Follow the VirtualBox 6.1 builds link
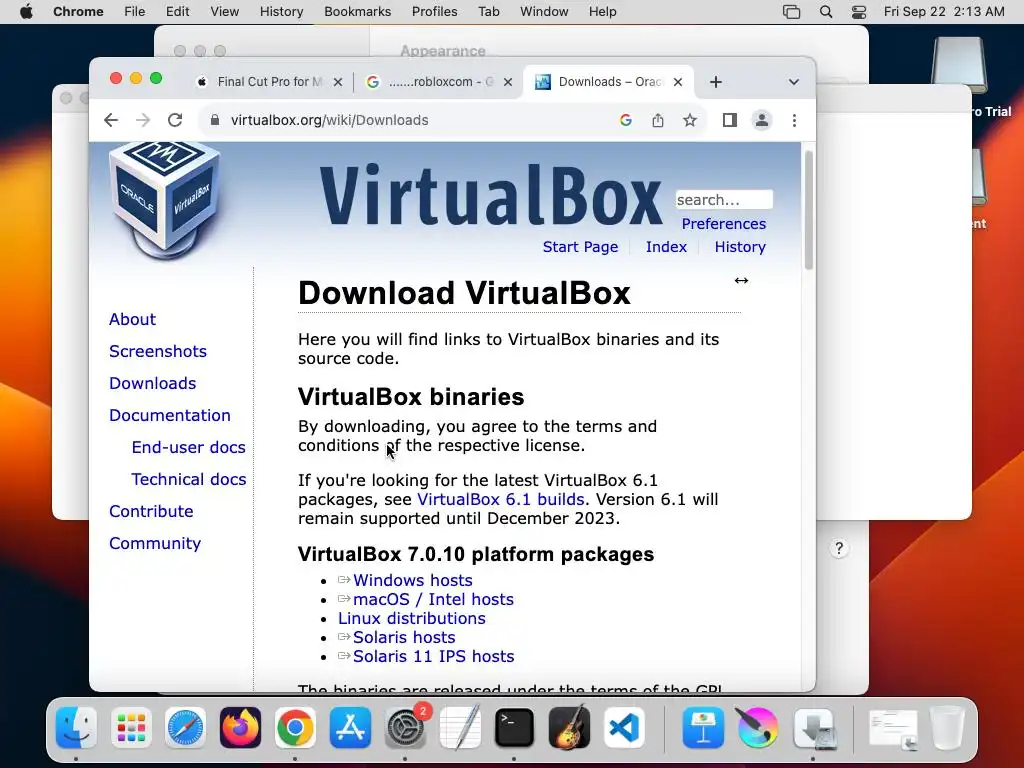The image size is (1024, 768). 501,500
